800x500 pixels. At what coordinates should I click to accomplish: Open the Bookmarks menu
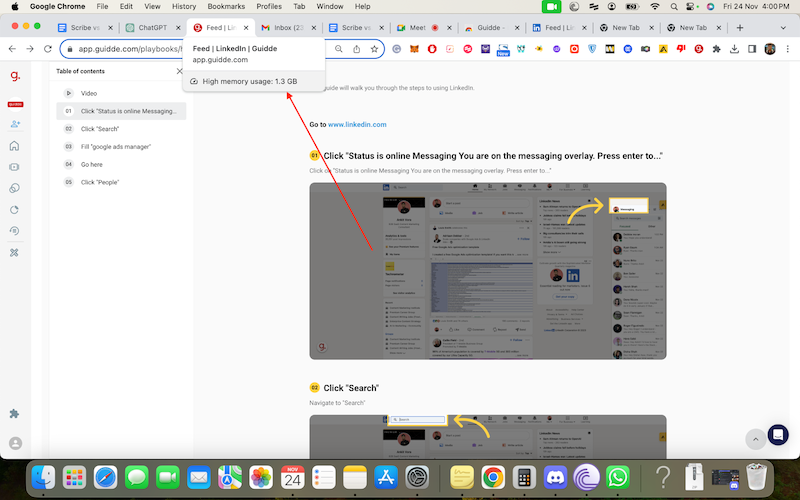(226, 6)
